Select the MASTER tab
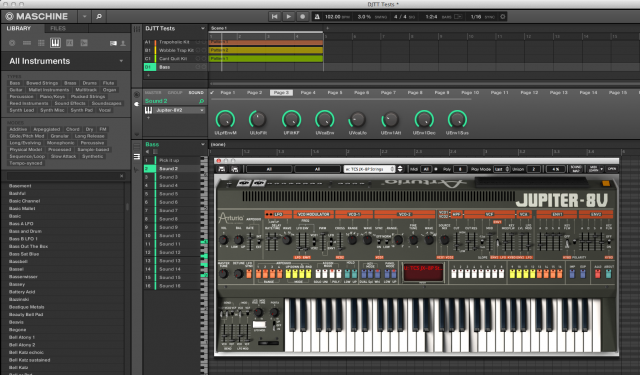640x375 pixels. [x=153, y=93]
